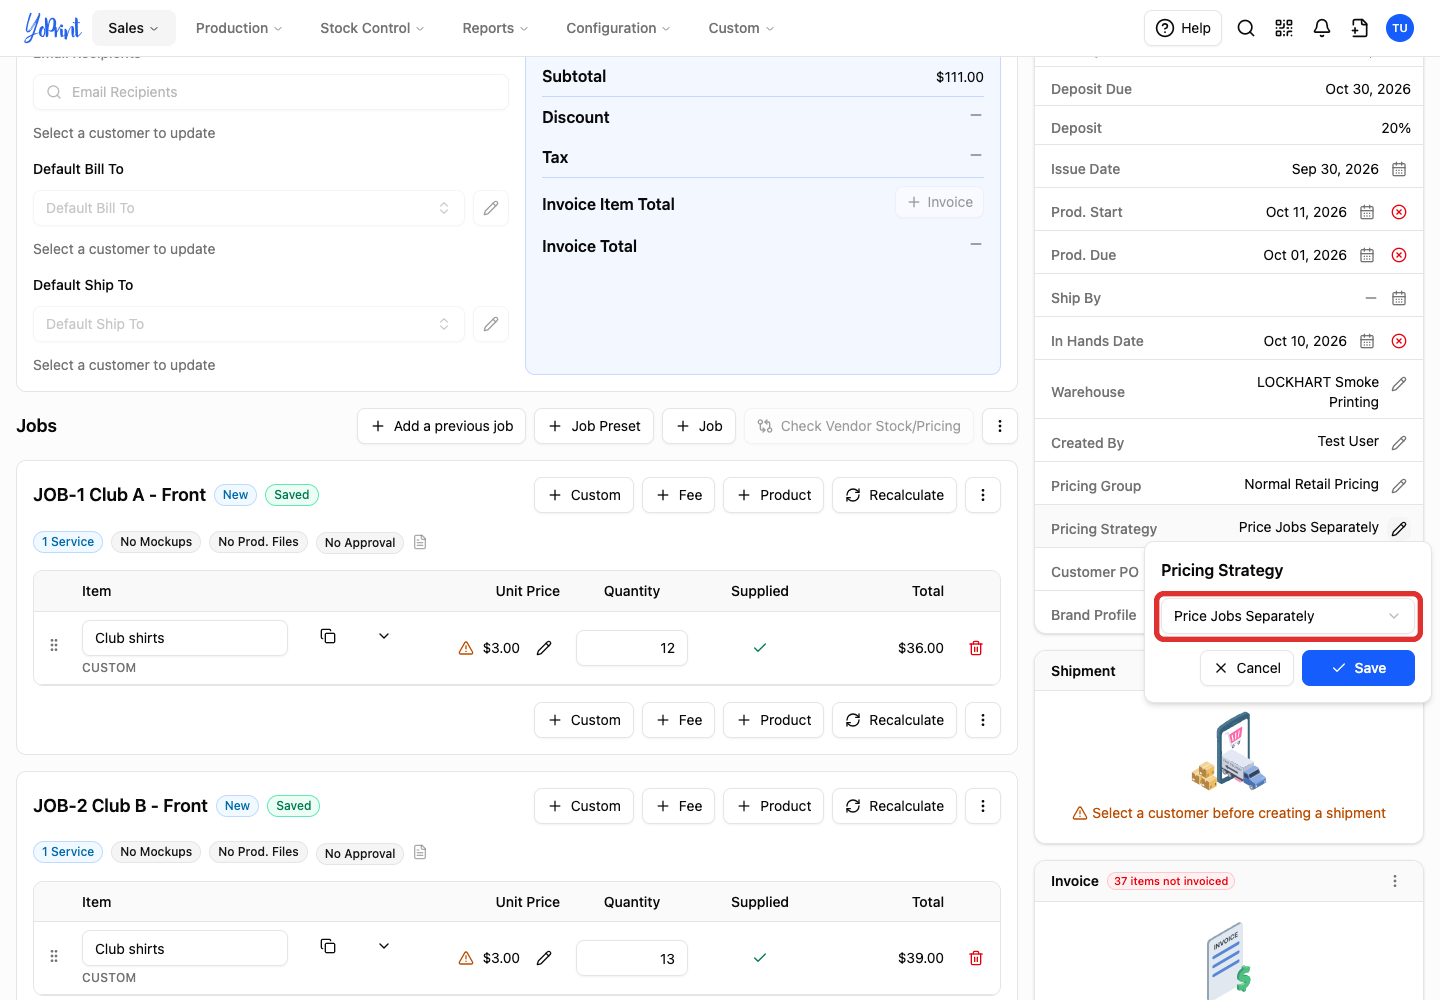Open the notifications bell
Screen dimensions: 1440x1000
coord(1322,28)
